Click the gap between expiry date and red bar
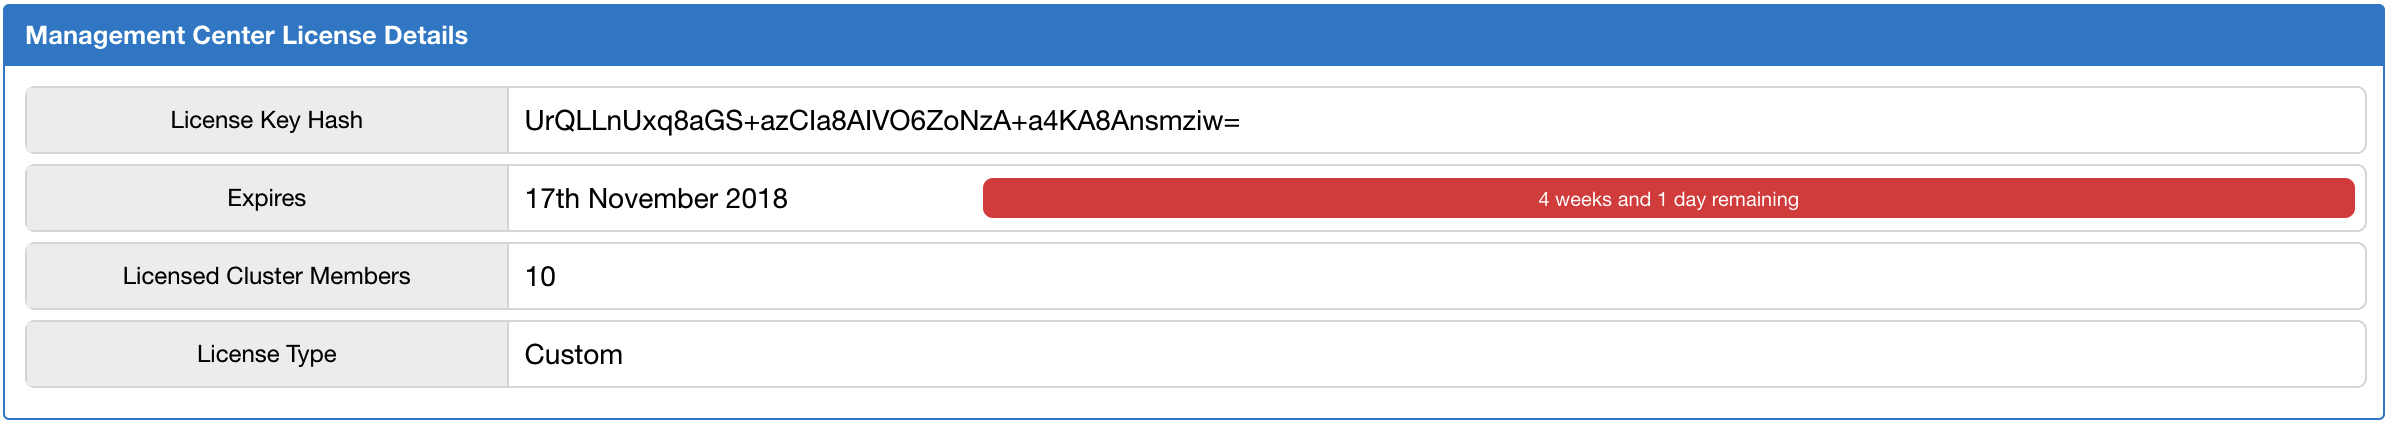Screen dimensions: 2392x430 [885, 199]
